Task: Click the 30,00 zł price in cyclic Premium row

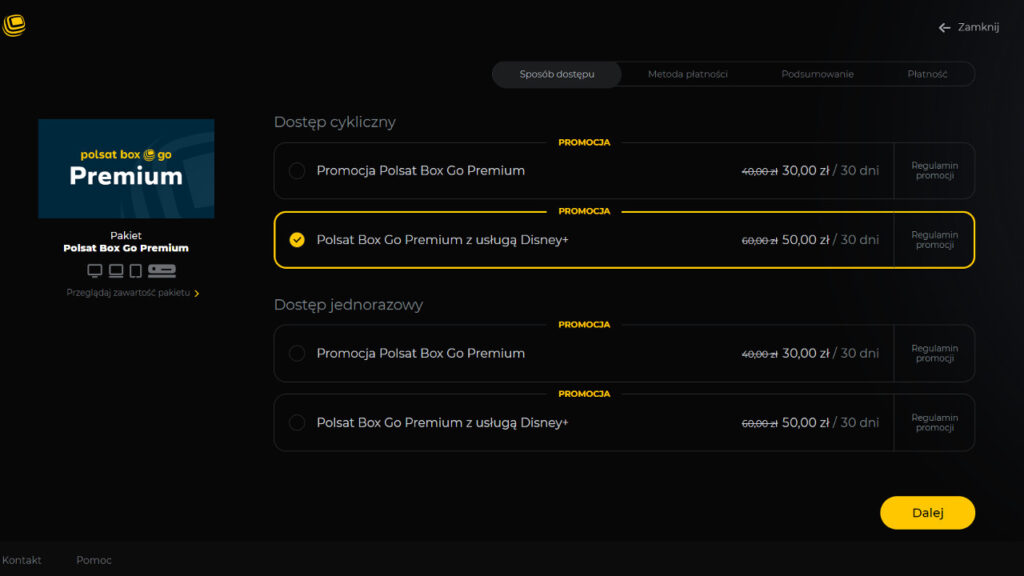Action: [805, 170]
